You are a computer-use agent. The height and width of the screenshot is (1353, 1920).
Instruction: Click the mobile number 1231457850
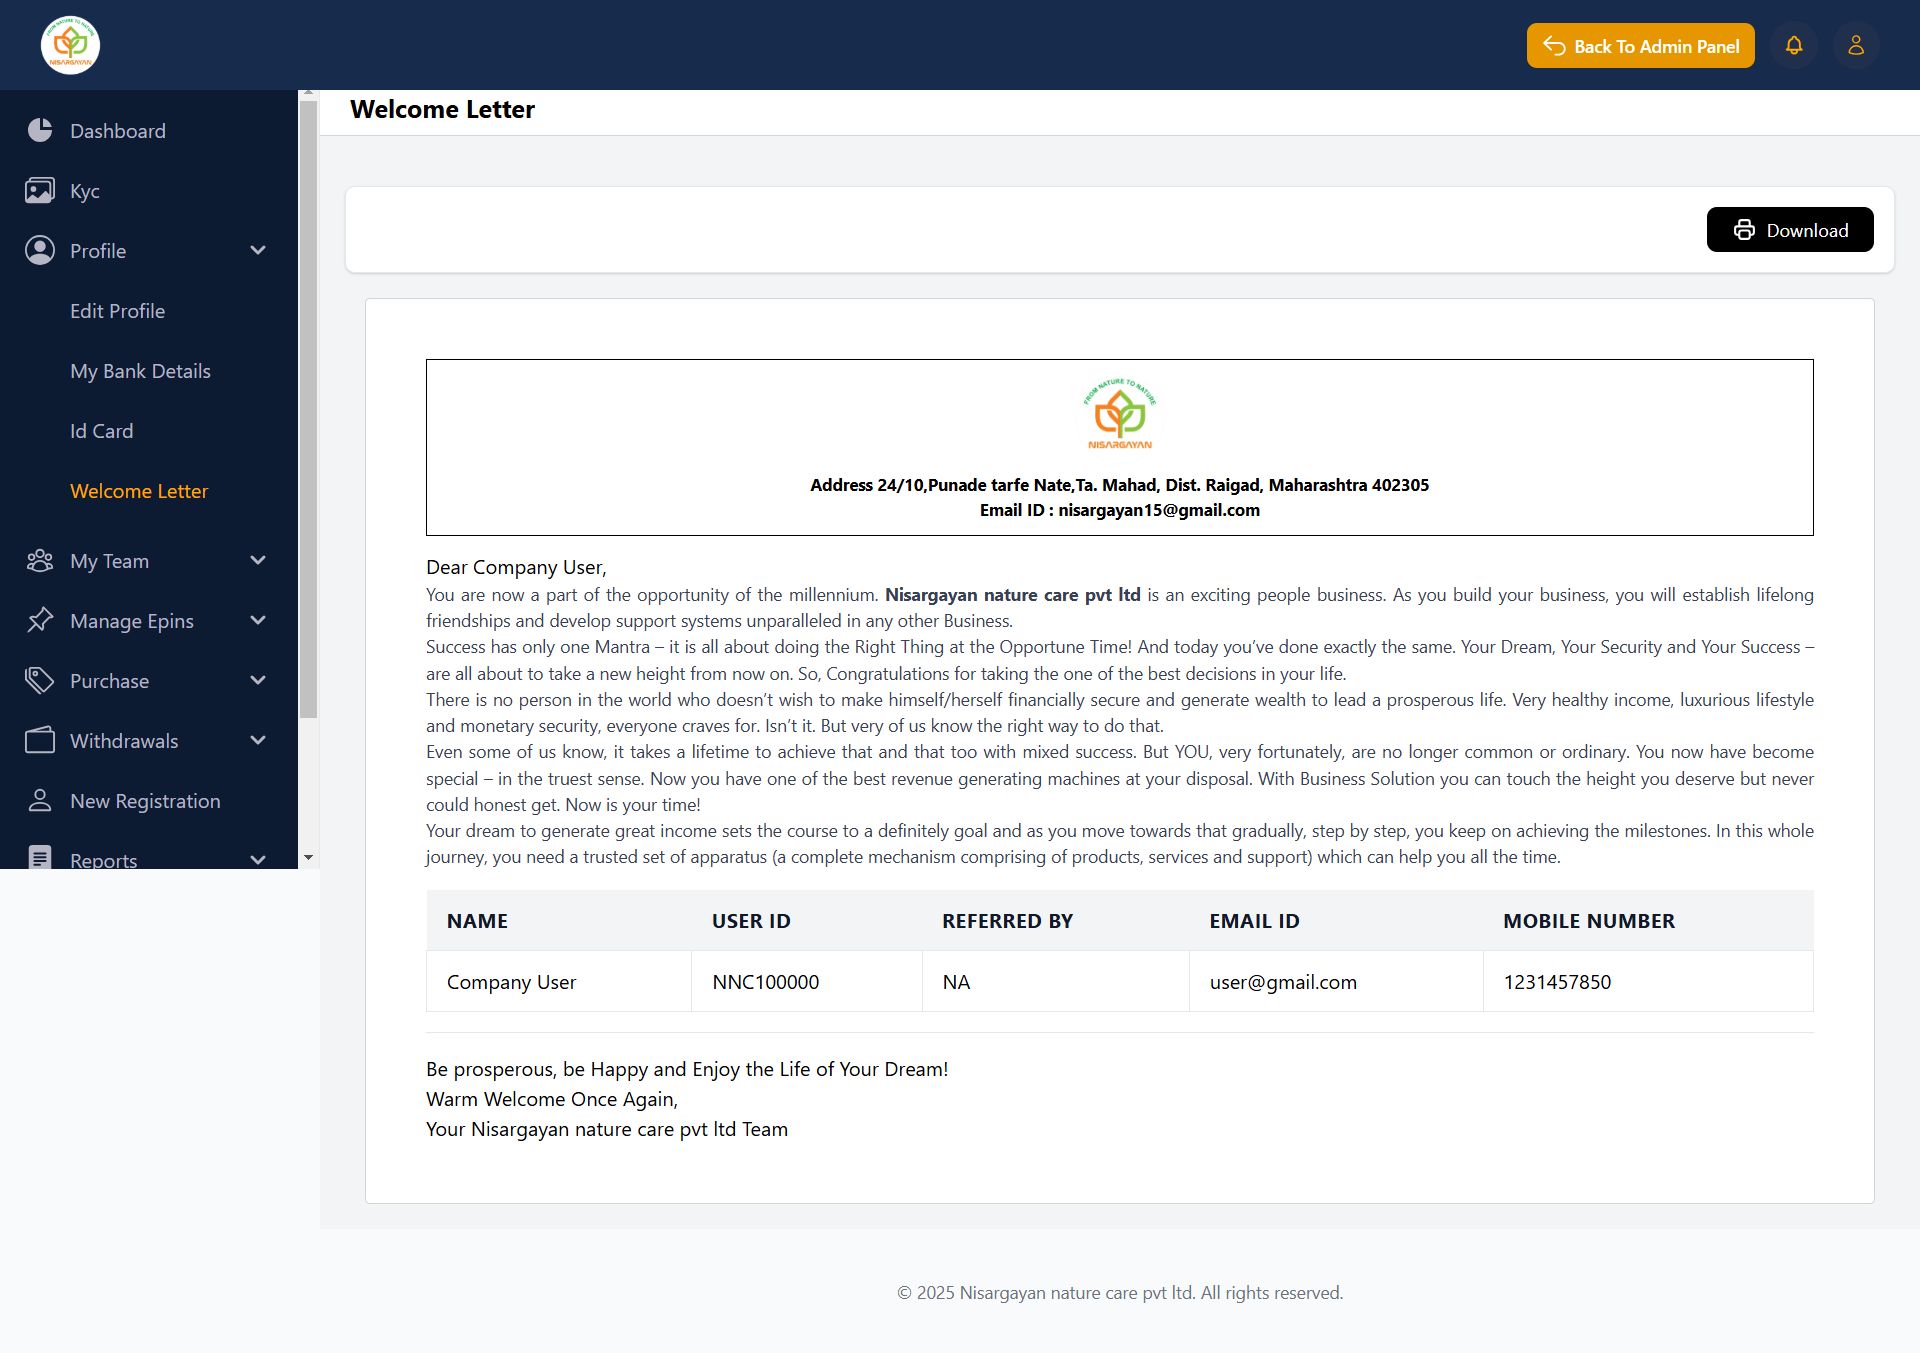pos(1557,982)
